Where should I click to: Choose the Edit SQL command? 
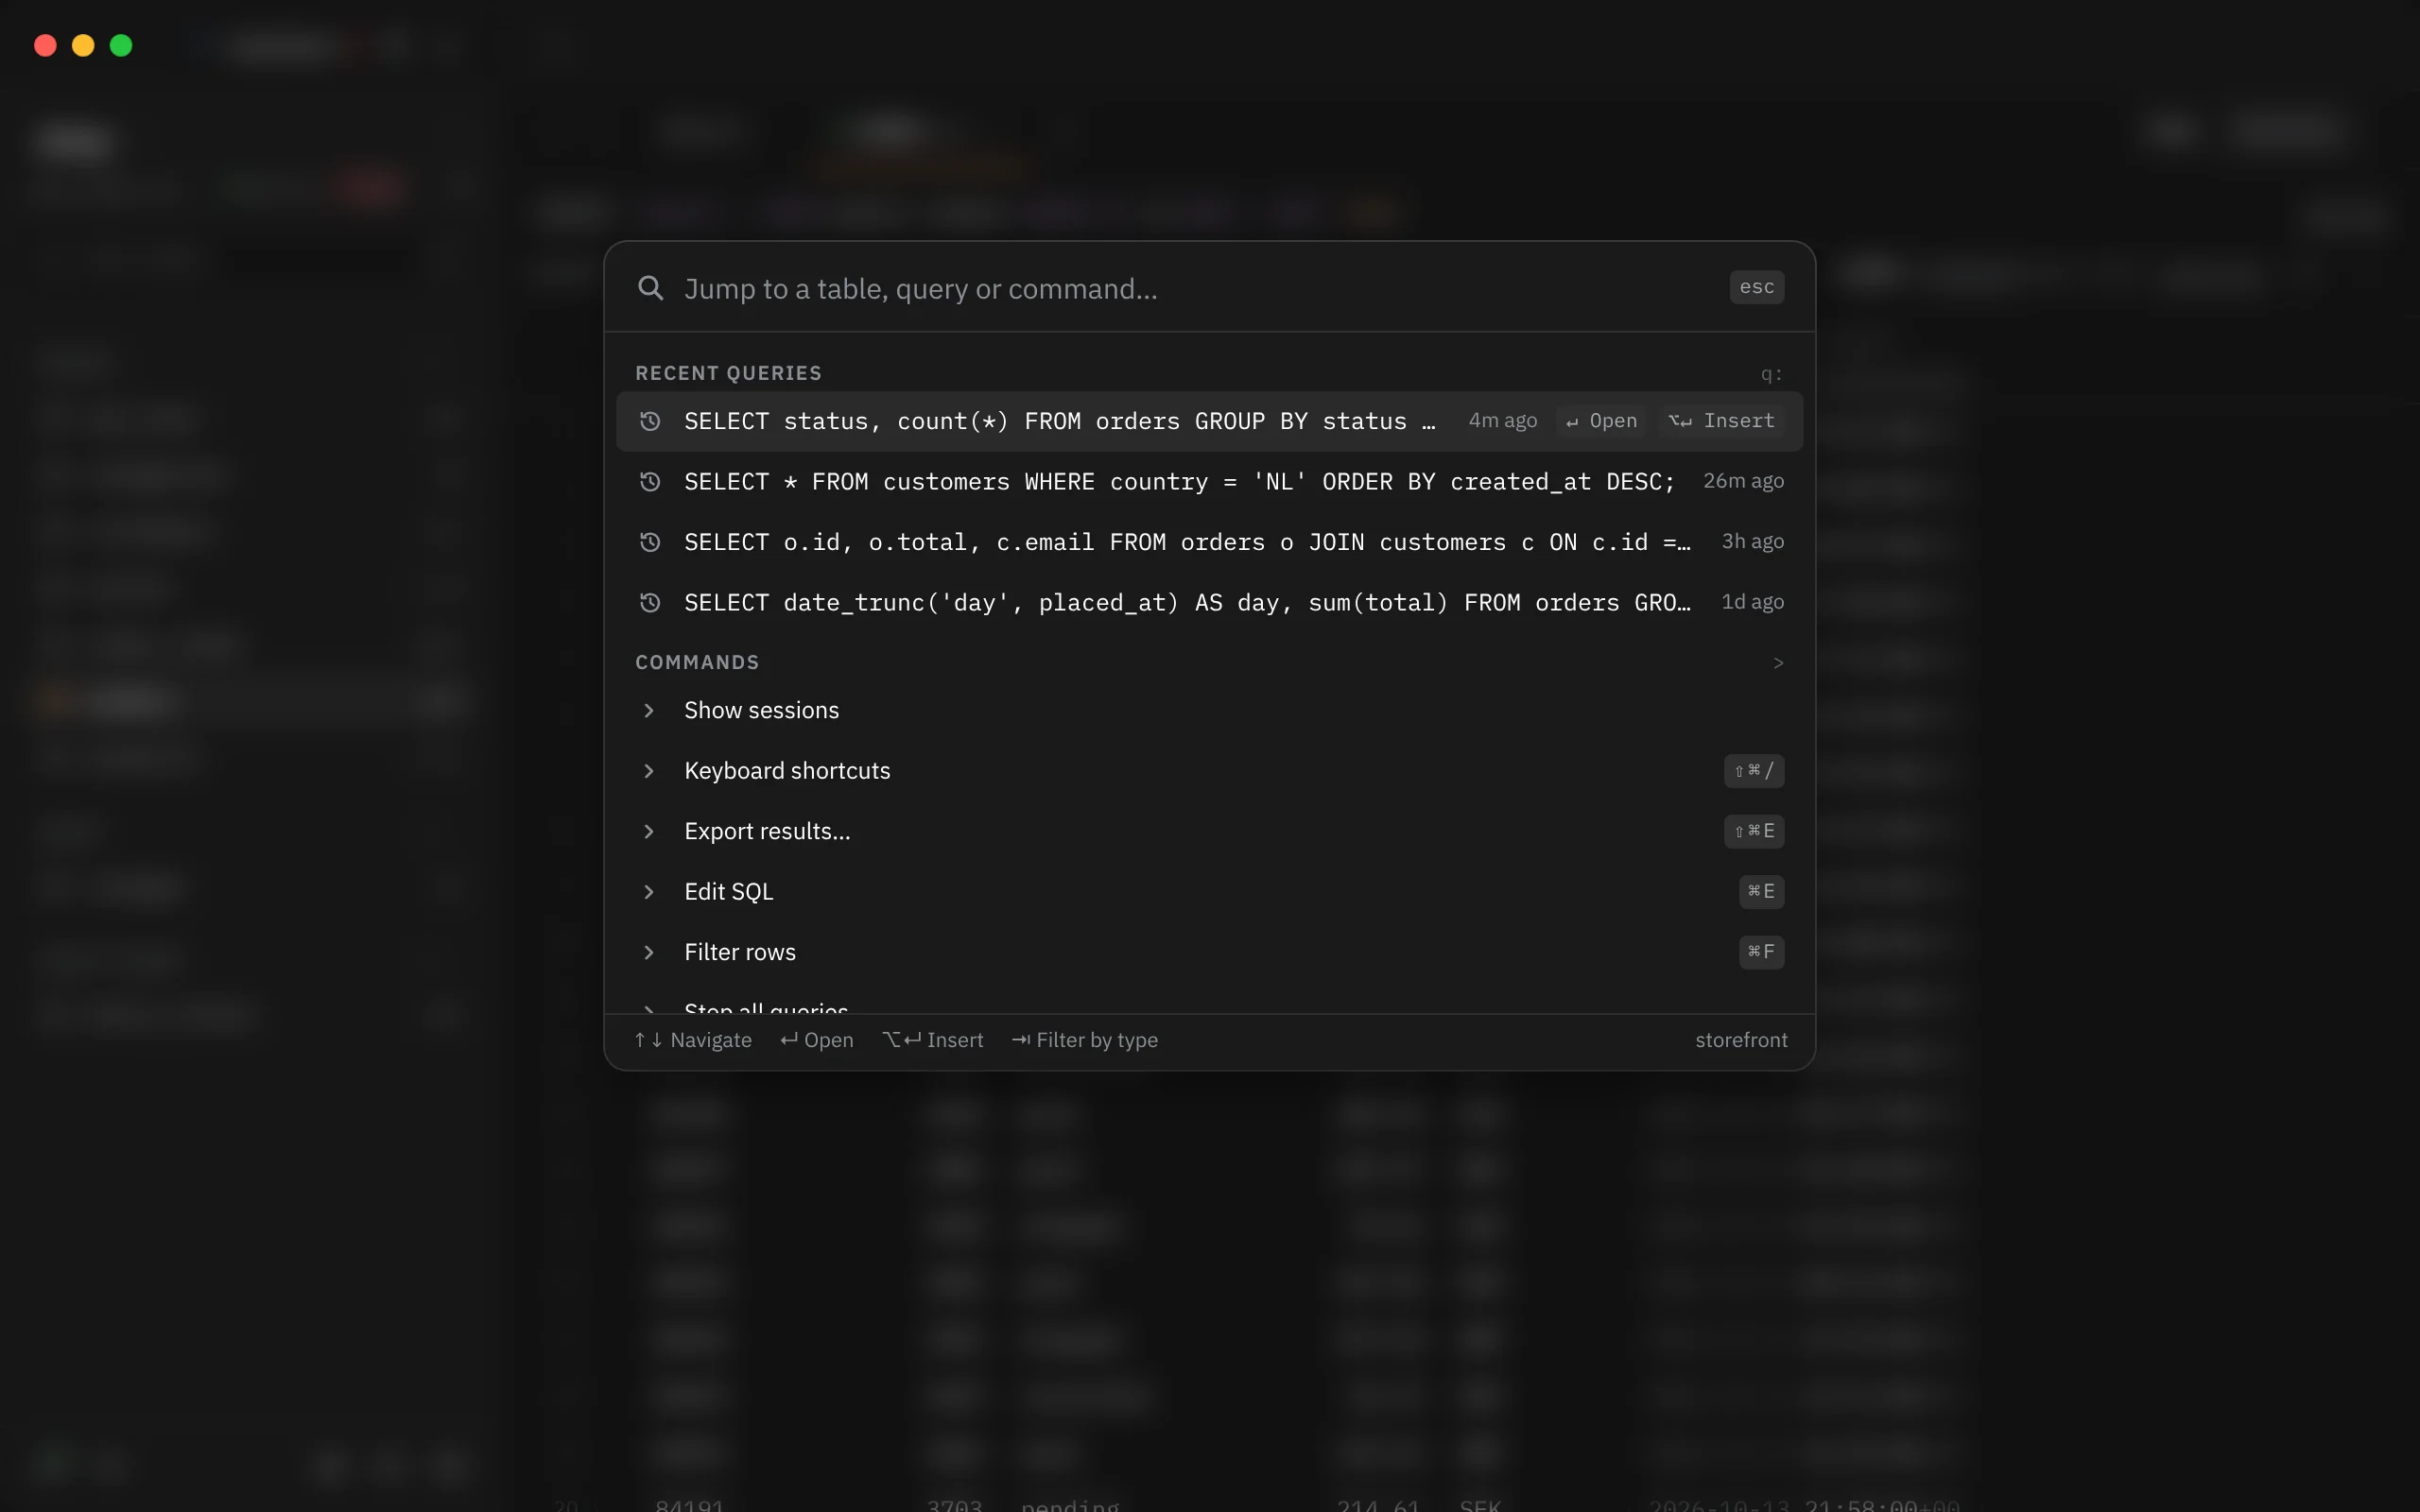tap(1209, 892)
